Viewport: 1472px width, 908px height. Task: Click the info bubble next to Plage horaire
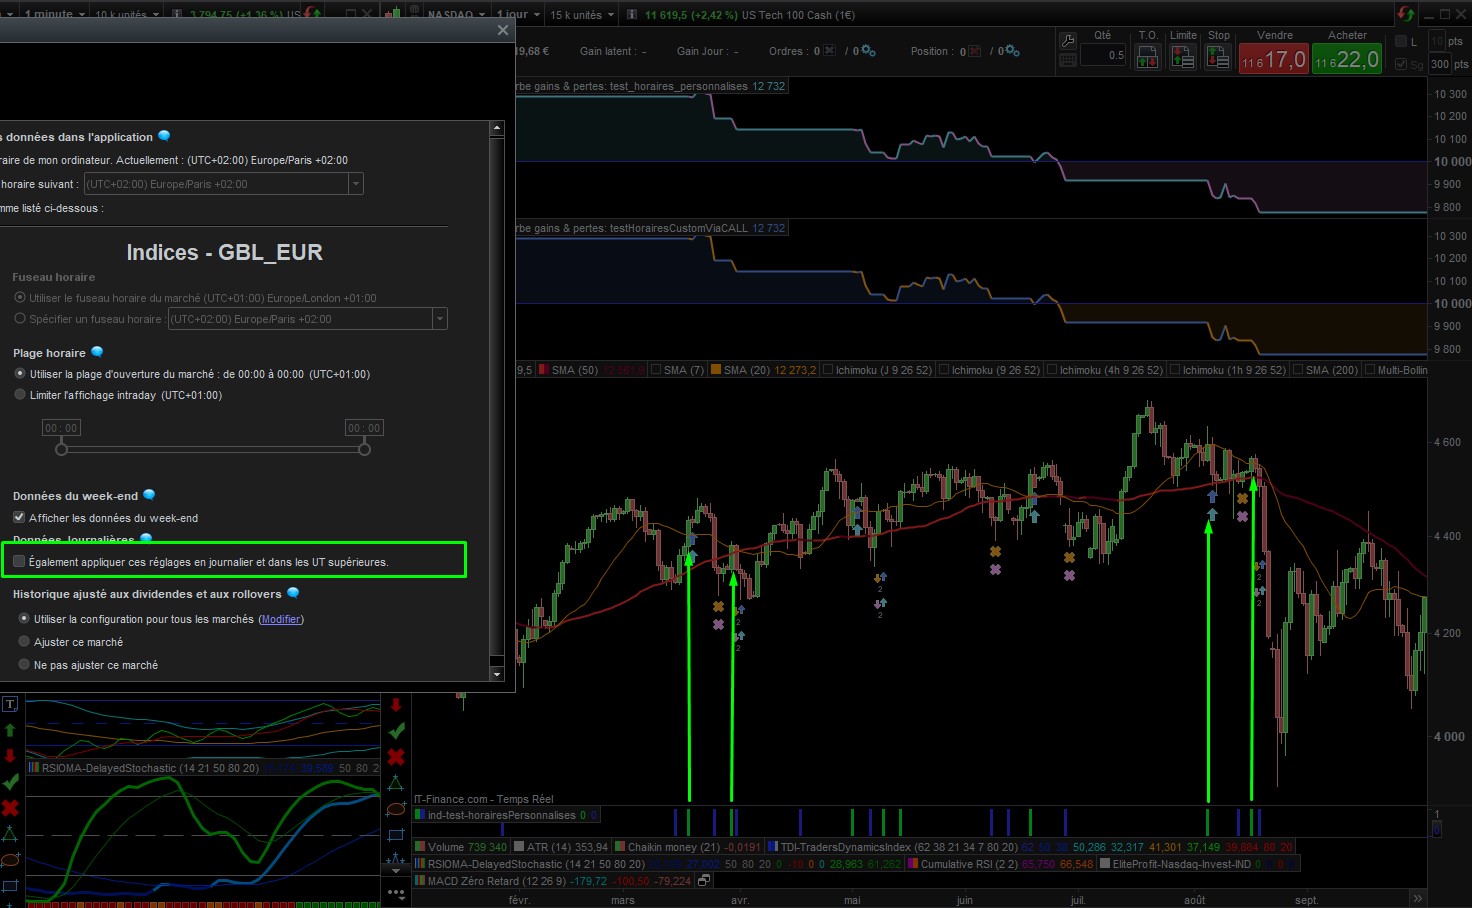(97, 352)
